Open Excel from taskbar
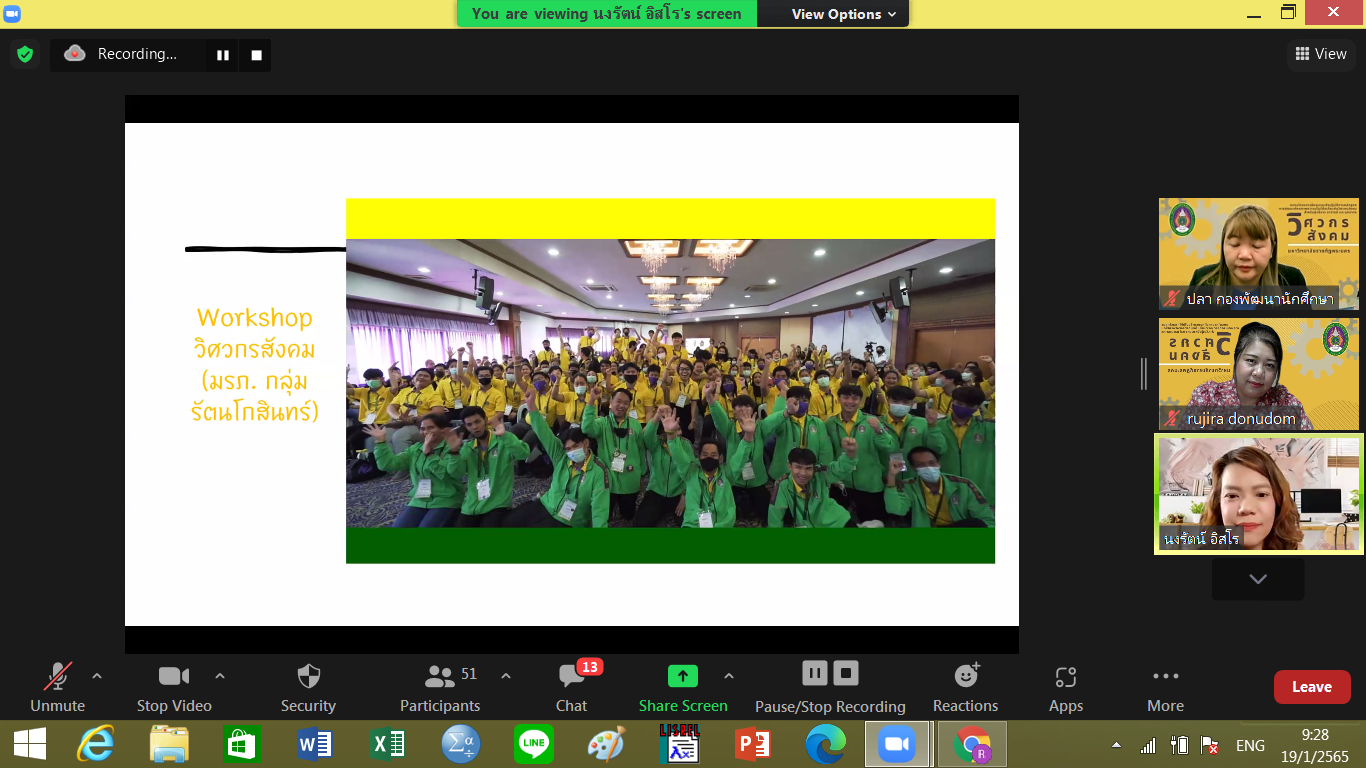Viewport: 1366px width, 768px height. [x=388, y=744]
